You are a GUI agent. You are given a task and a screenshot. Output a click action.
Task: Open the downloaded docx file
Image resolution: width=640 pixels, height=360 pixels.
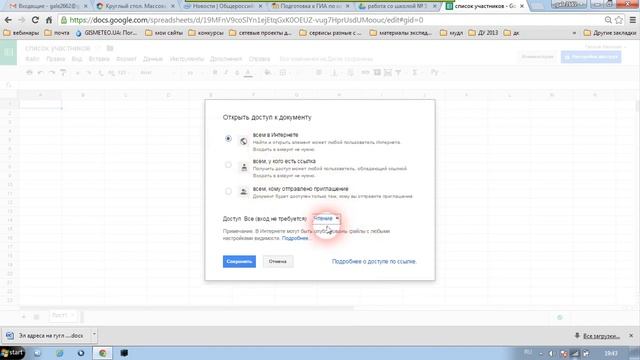click(x=46, y=336)
